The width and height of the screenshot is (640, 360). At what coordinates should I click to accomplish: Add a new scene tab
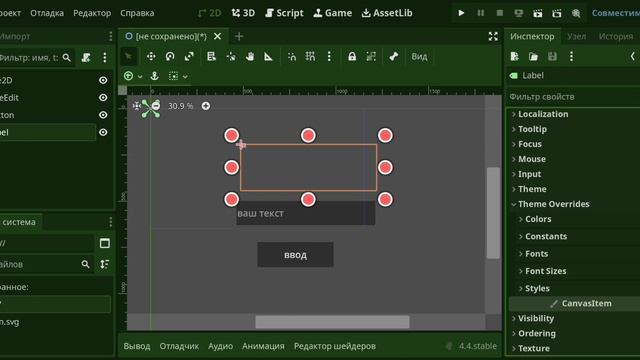click(239, 36)
